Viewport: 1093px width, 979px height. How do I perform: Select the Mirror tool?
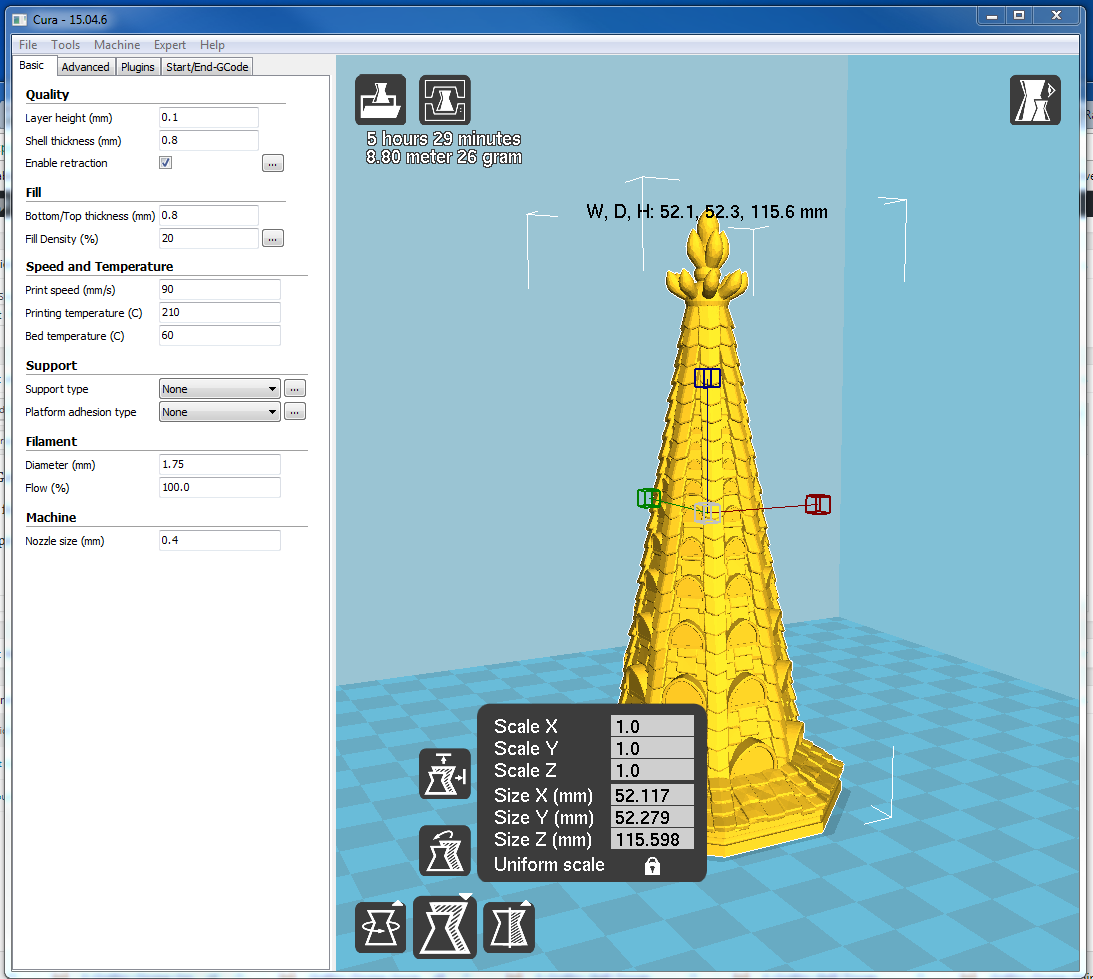[509, 927]
